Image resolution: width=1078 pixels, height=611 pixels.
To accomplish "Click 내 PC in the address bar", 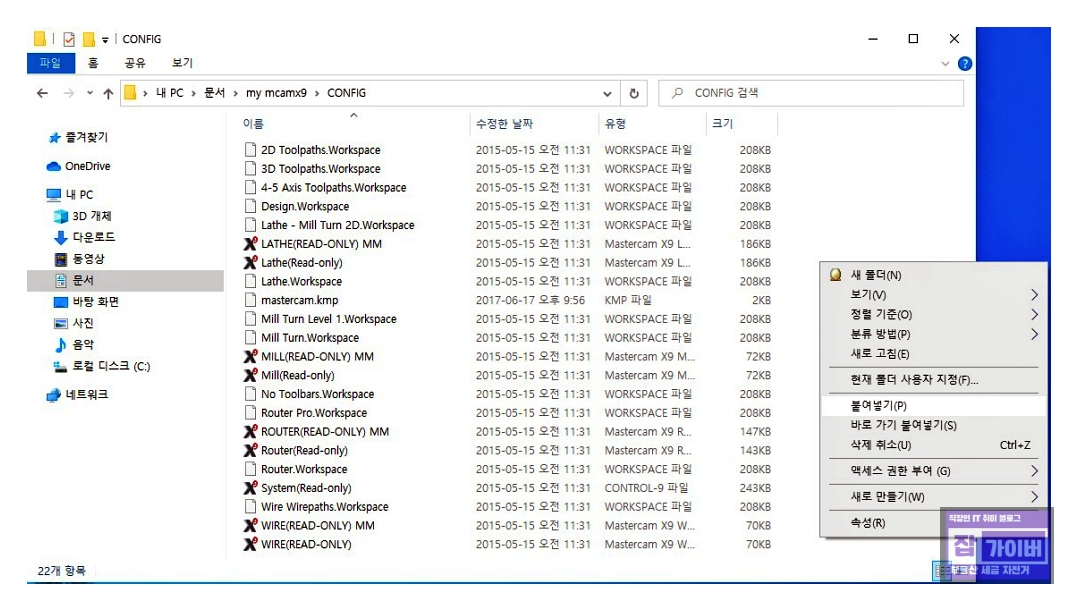I will pyautogui.click(x=169, y=93).
